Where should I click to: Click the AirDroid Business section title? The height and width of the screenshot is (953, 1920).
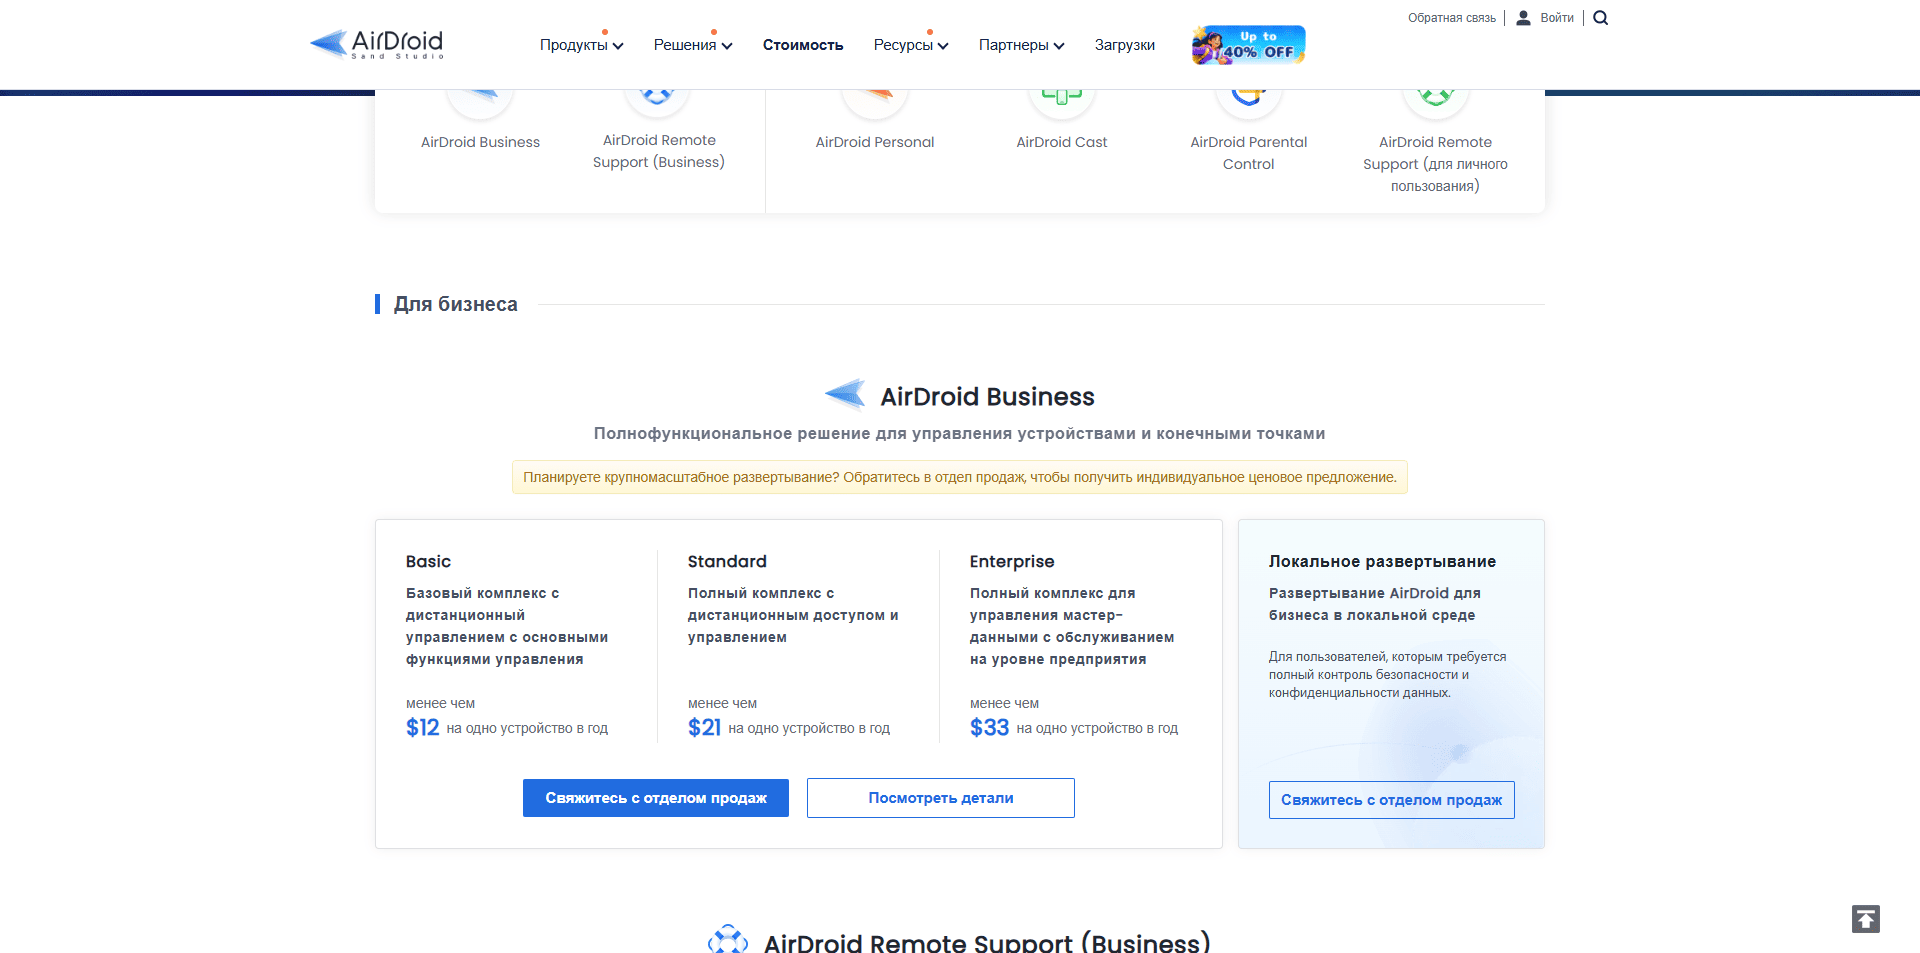tap(988, 397)
